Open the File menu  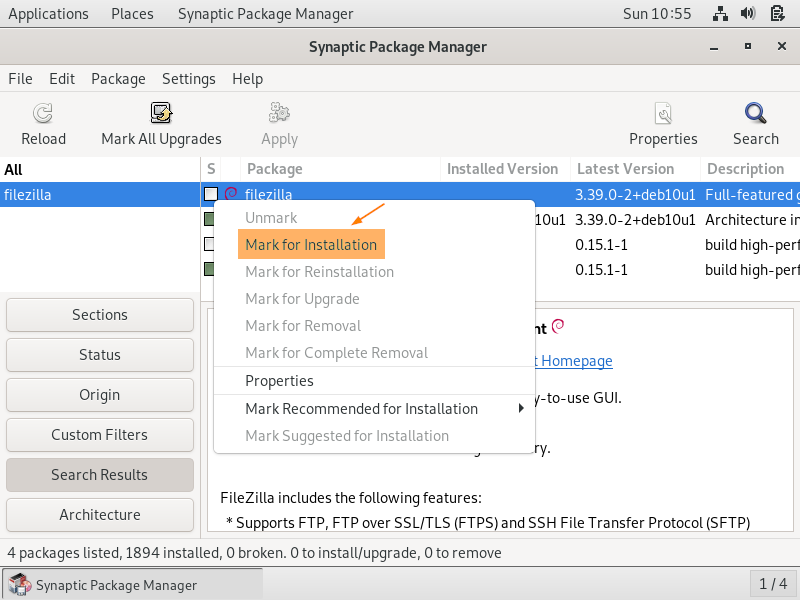click(20, 79)
